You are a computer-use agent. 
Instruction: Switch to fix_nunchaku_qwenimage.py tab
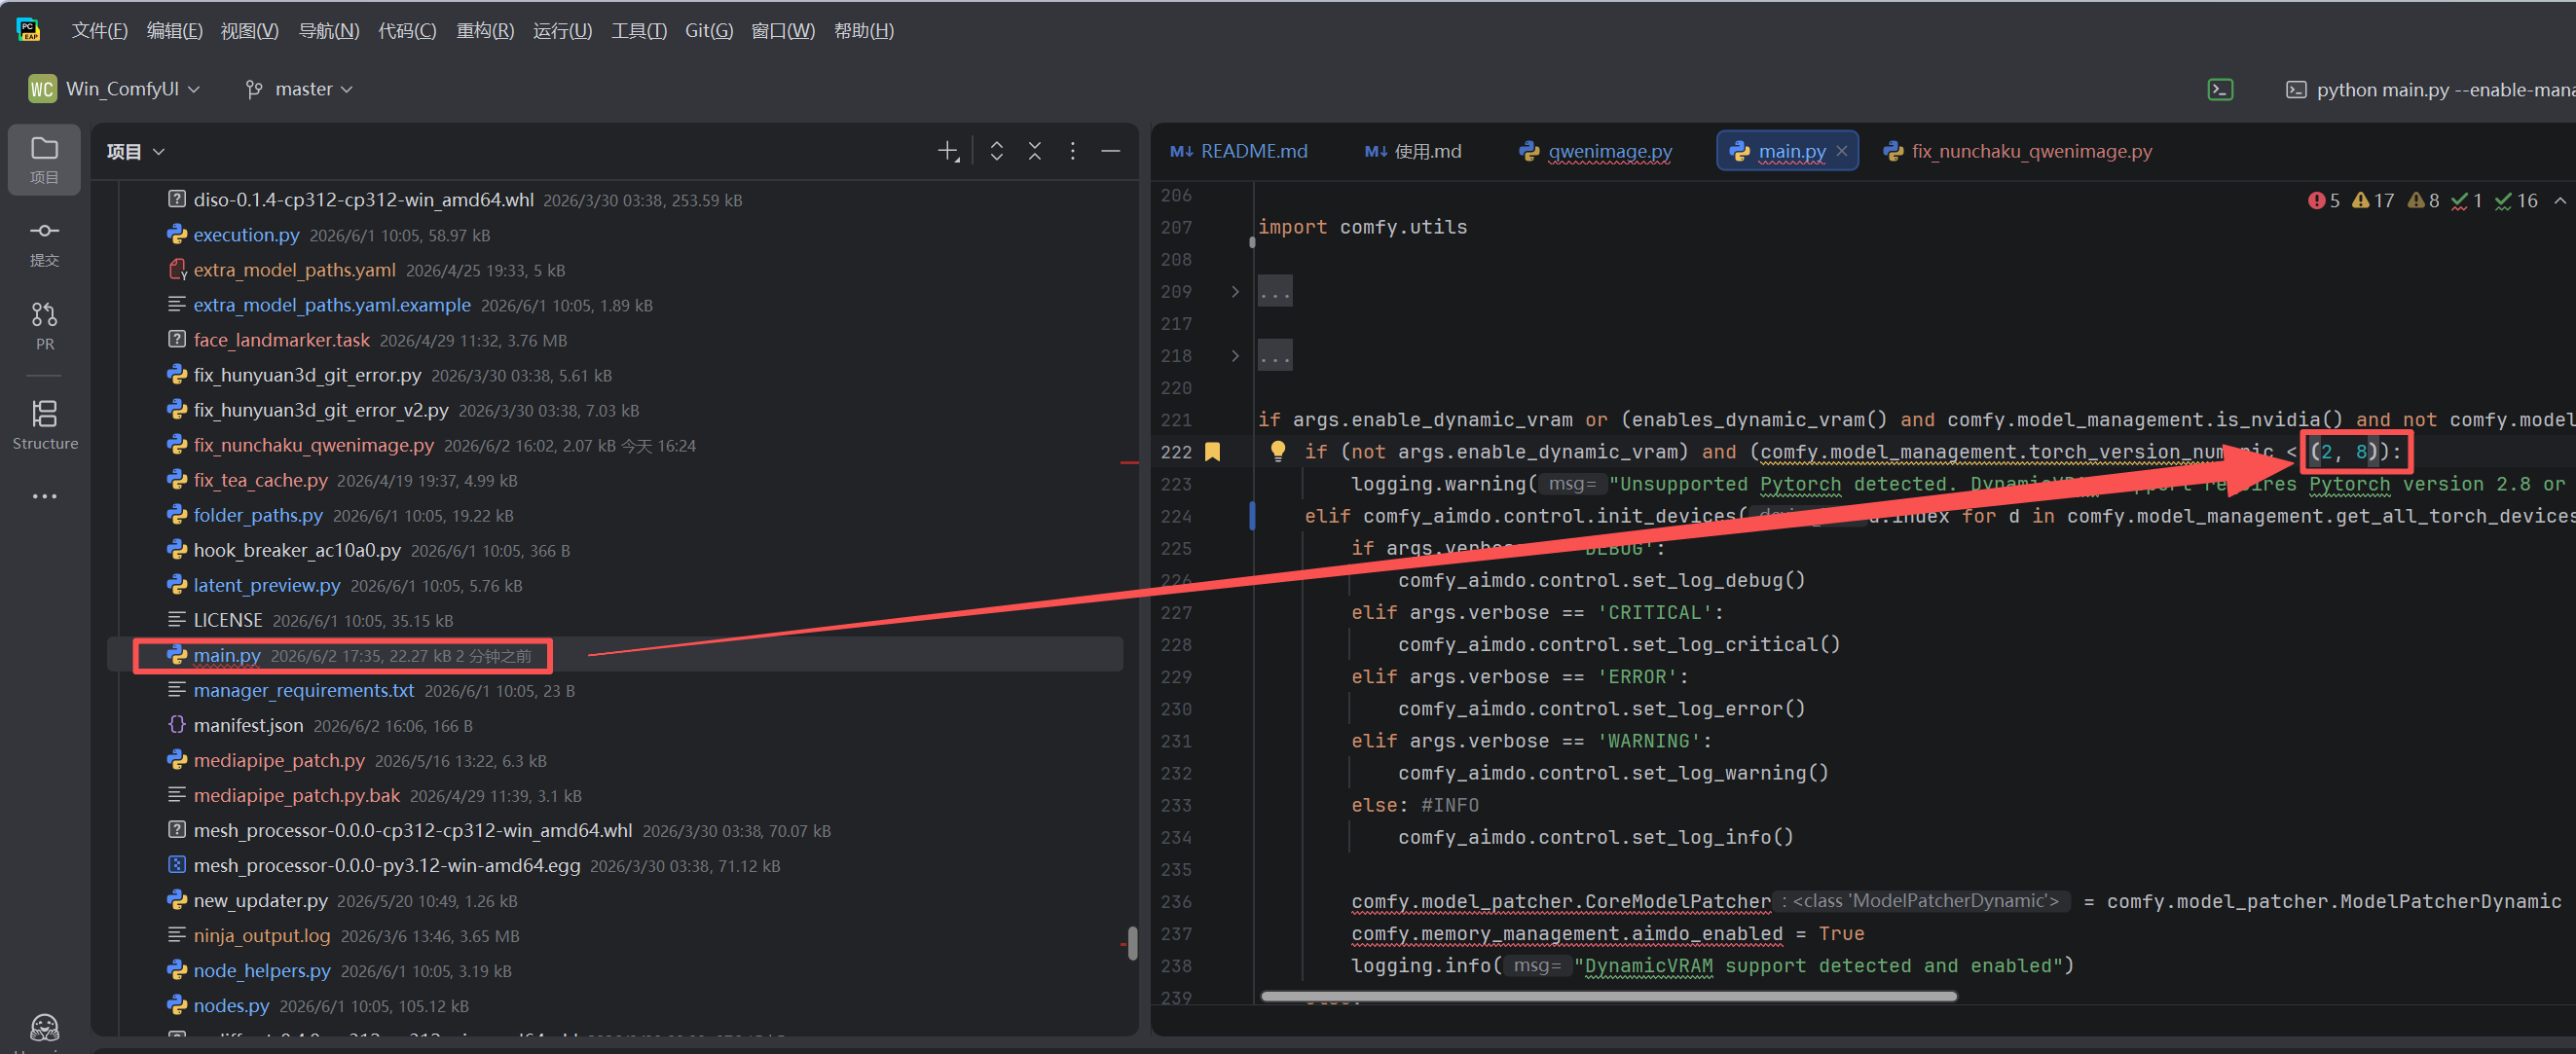coord(2018,151)
